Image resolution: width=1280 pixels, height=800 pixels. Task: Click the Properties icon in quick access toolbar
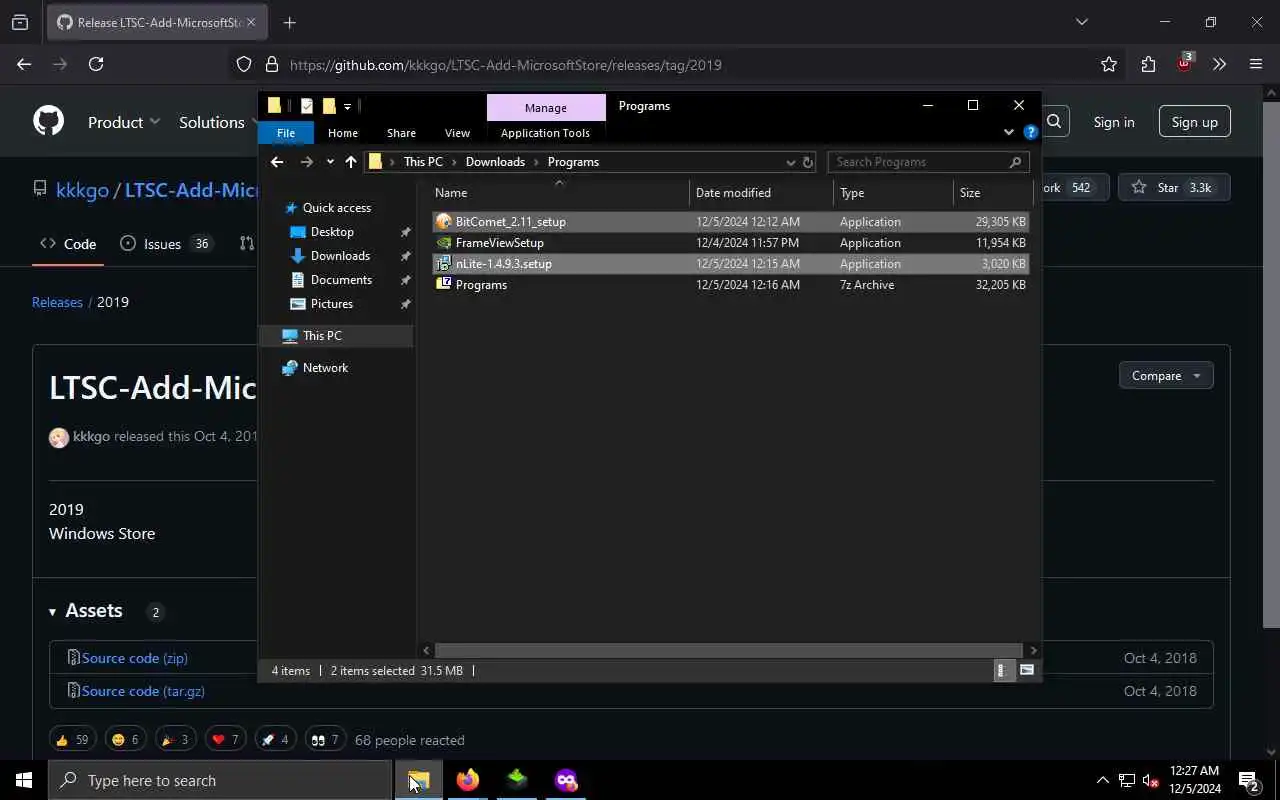[306, 106]
